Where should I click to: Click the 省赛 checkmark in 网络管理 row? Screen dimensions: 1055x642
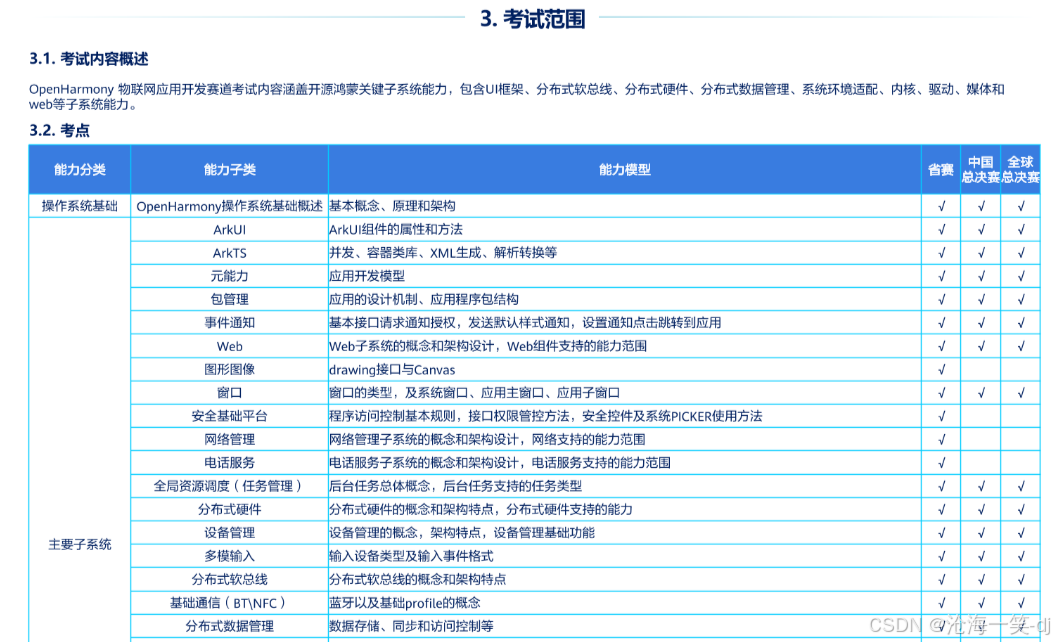coord(941,439)
